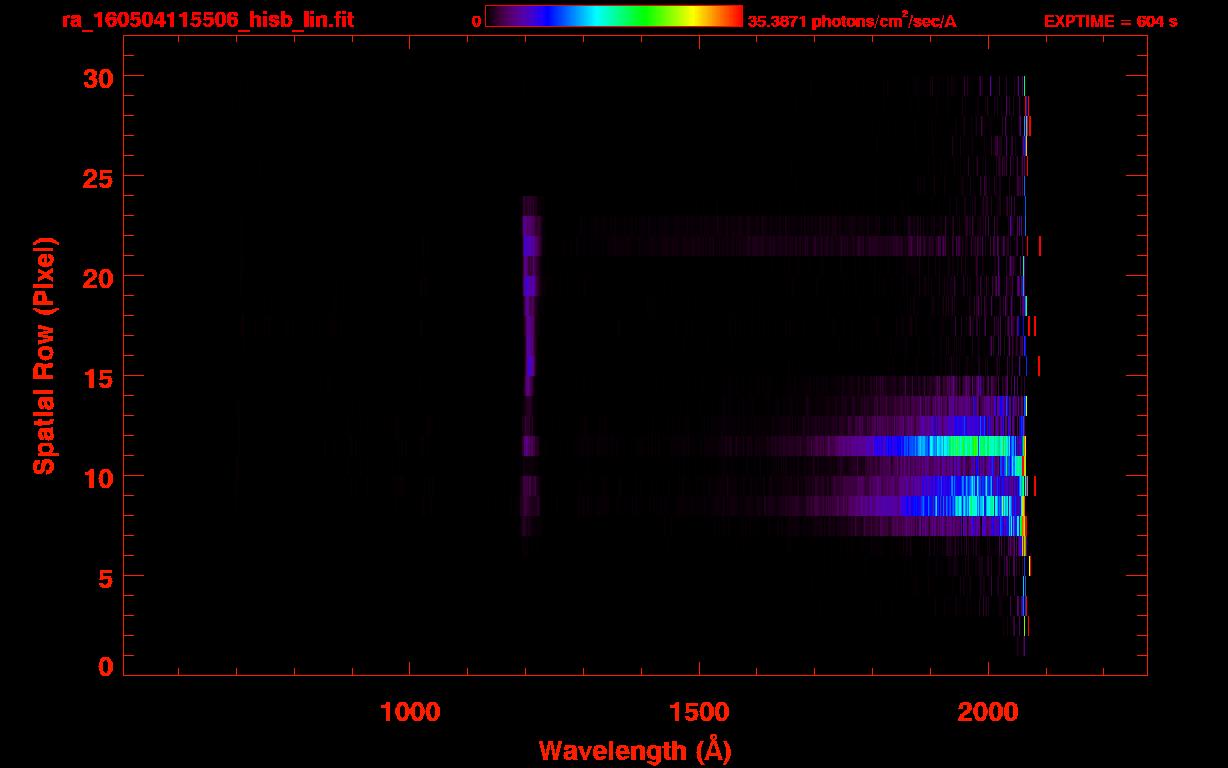Screen dimensions: 1228x768
Task: Click the Wavelength (Å) axis title
Action: click(635, 750)
